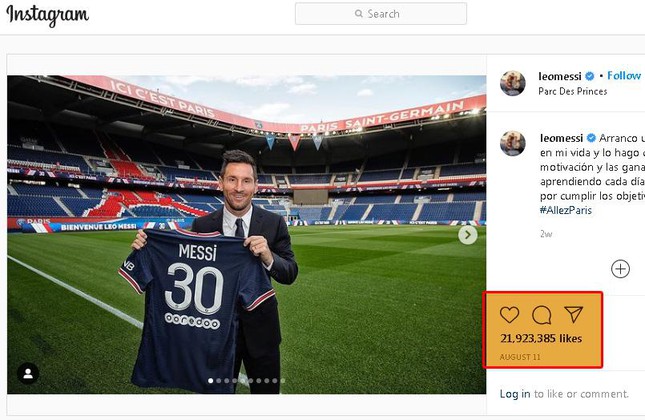Share the post via paper plane icon

click(x=573, y=315)
